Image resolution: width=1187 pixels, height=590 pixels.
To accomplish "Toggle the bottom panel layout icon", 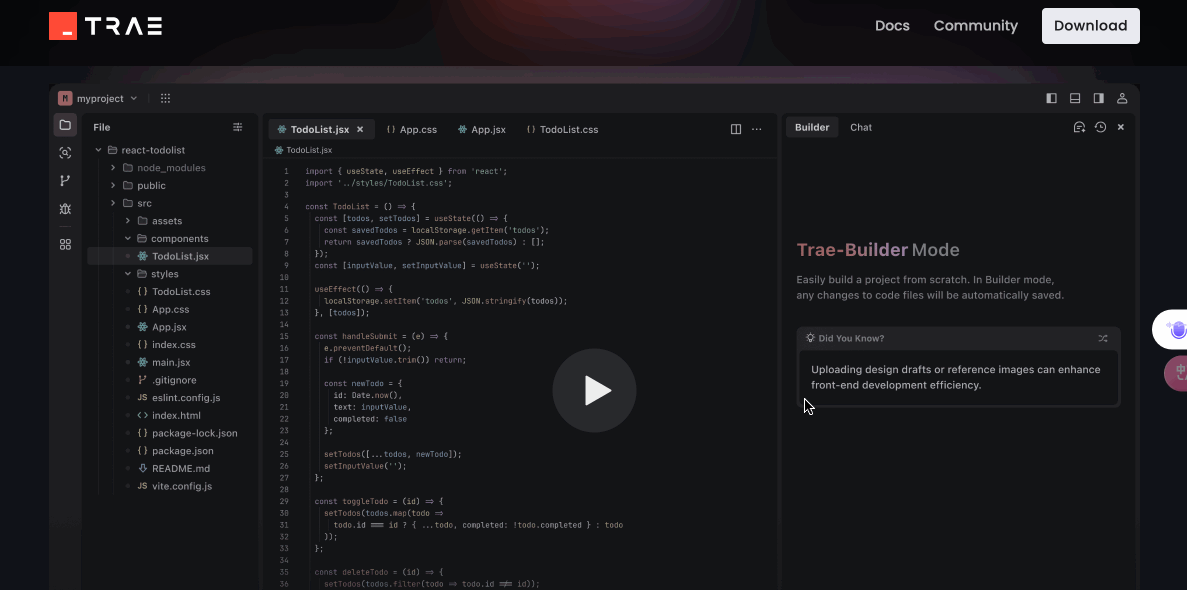I will (x=1075, y=98).
